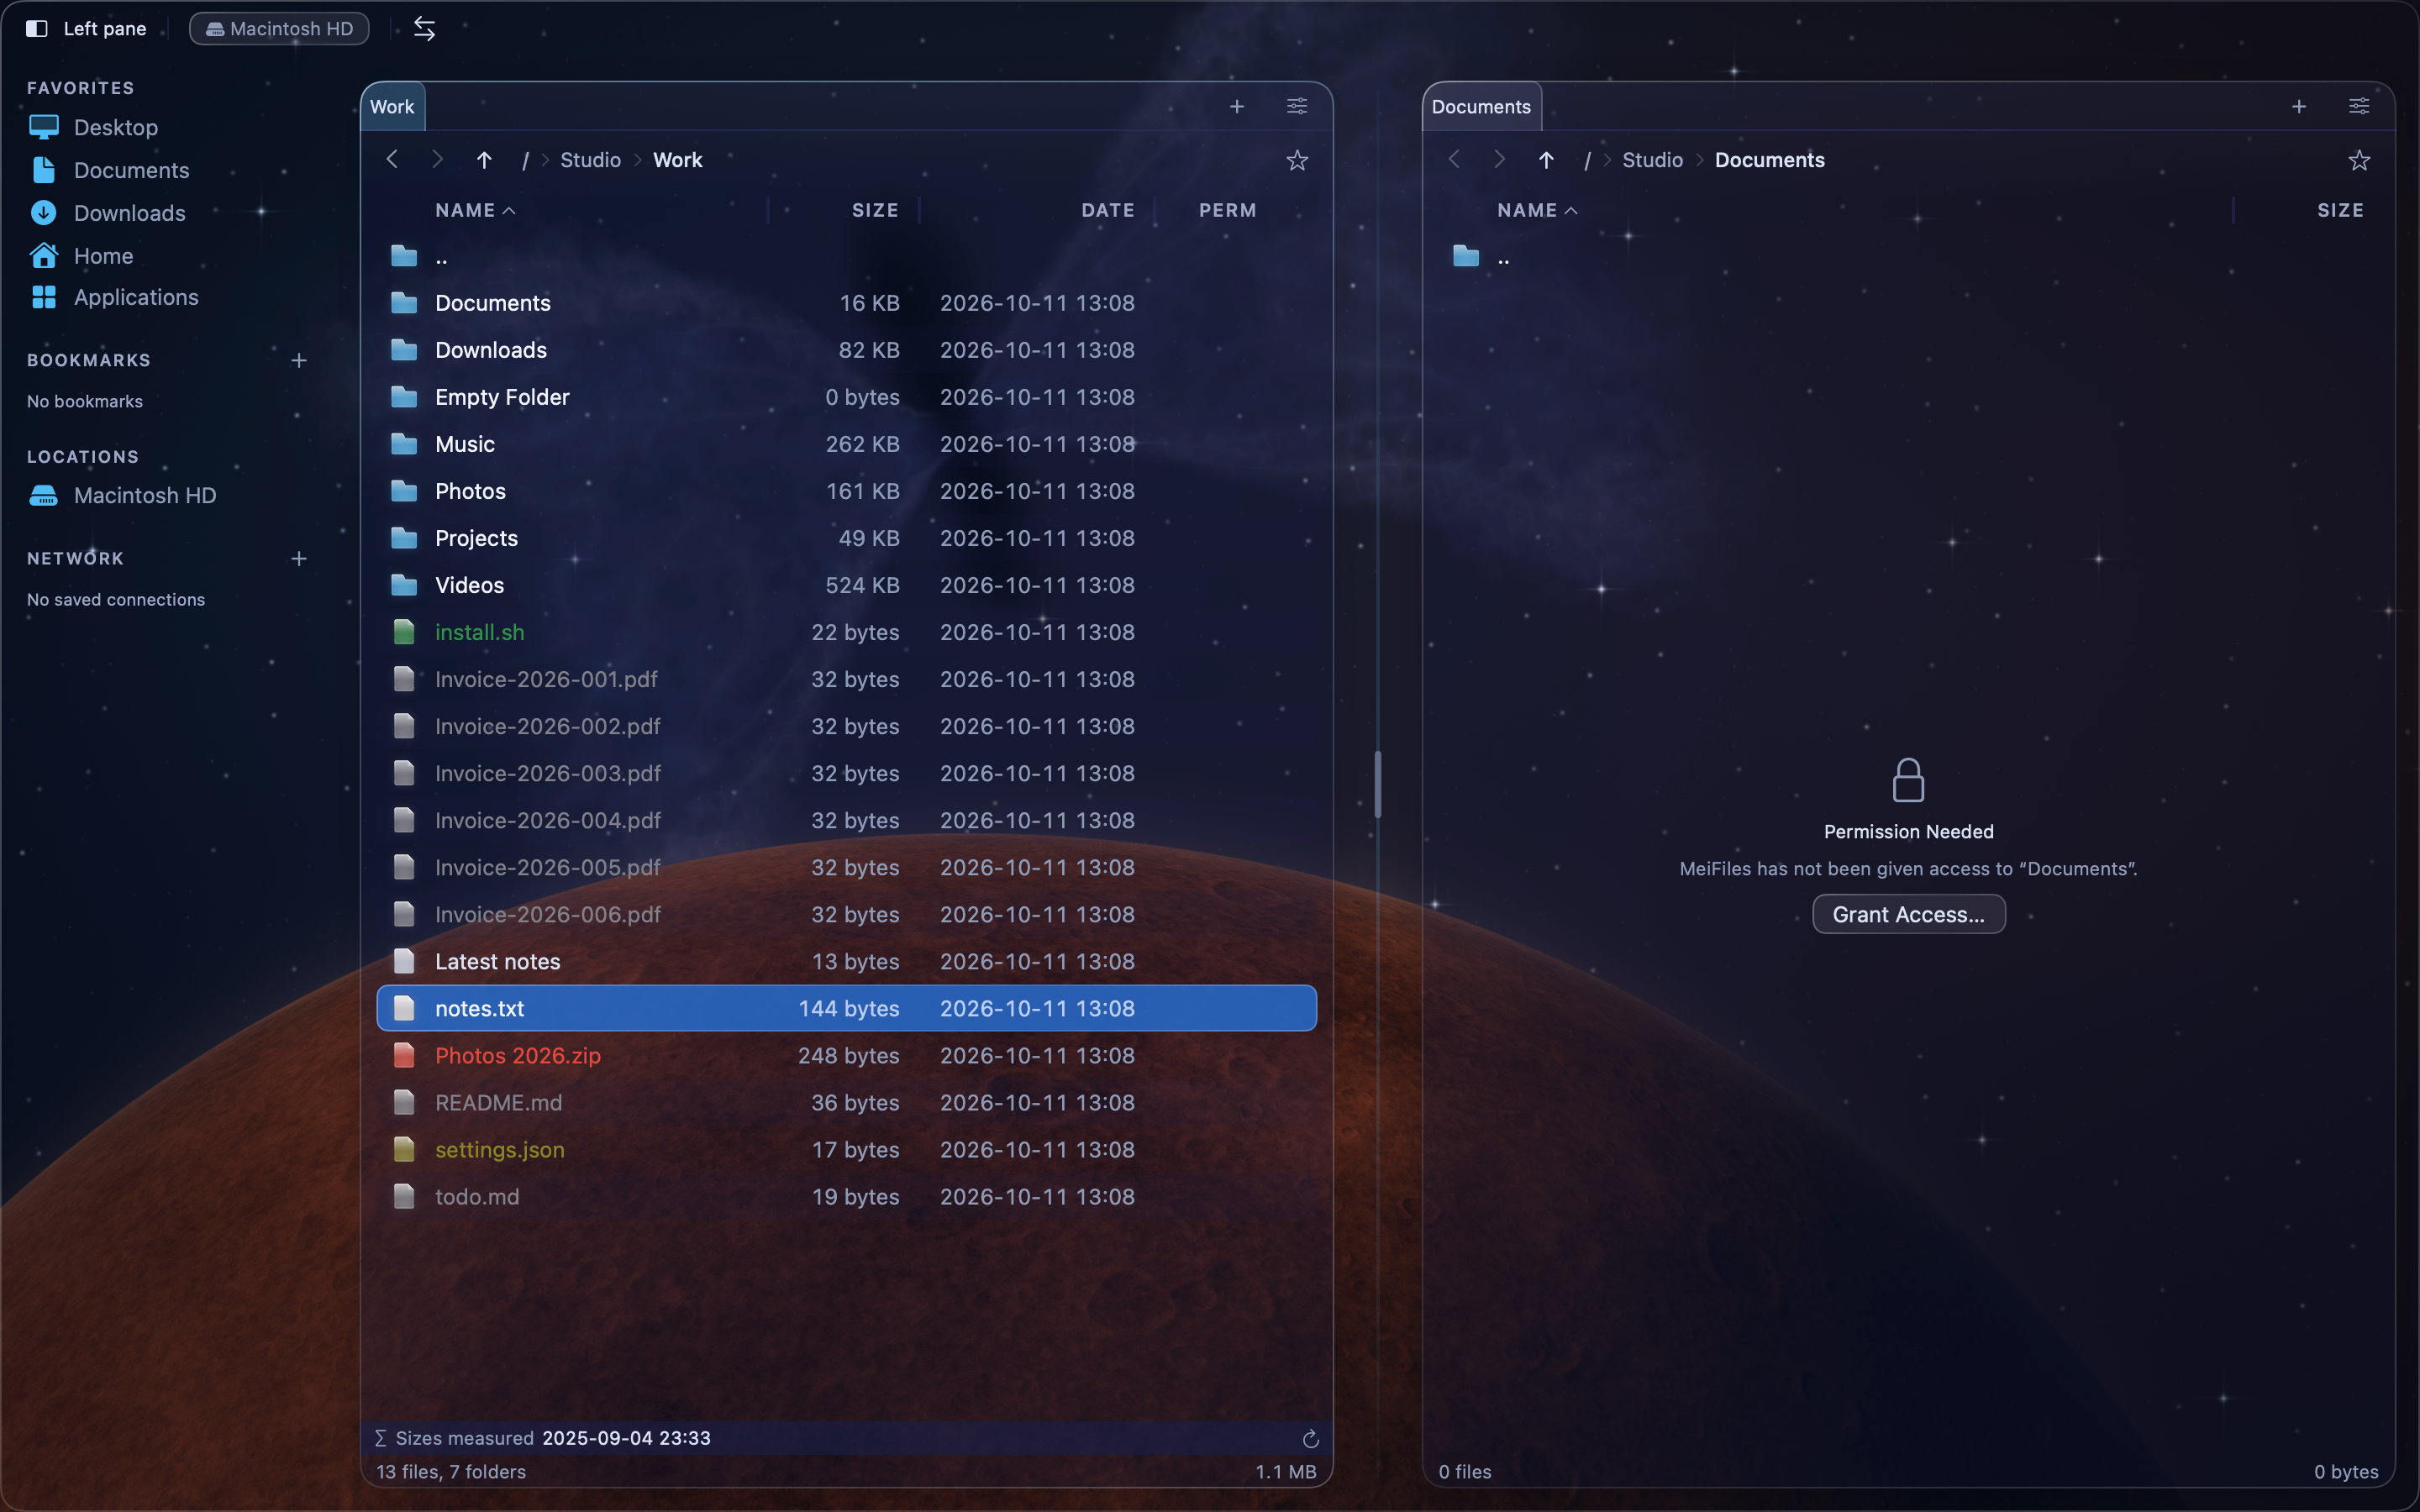Screen dimensions: 2420x1512
Task: Open Downloads in Favorites sidebar
Action: (108, 213)
